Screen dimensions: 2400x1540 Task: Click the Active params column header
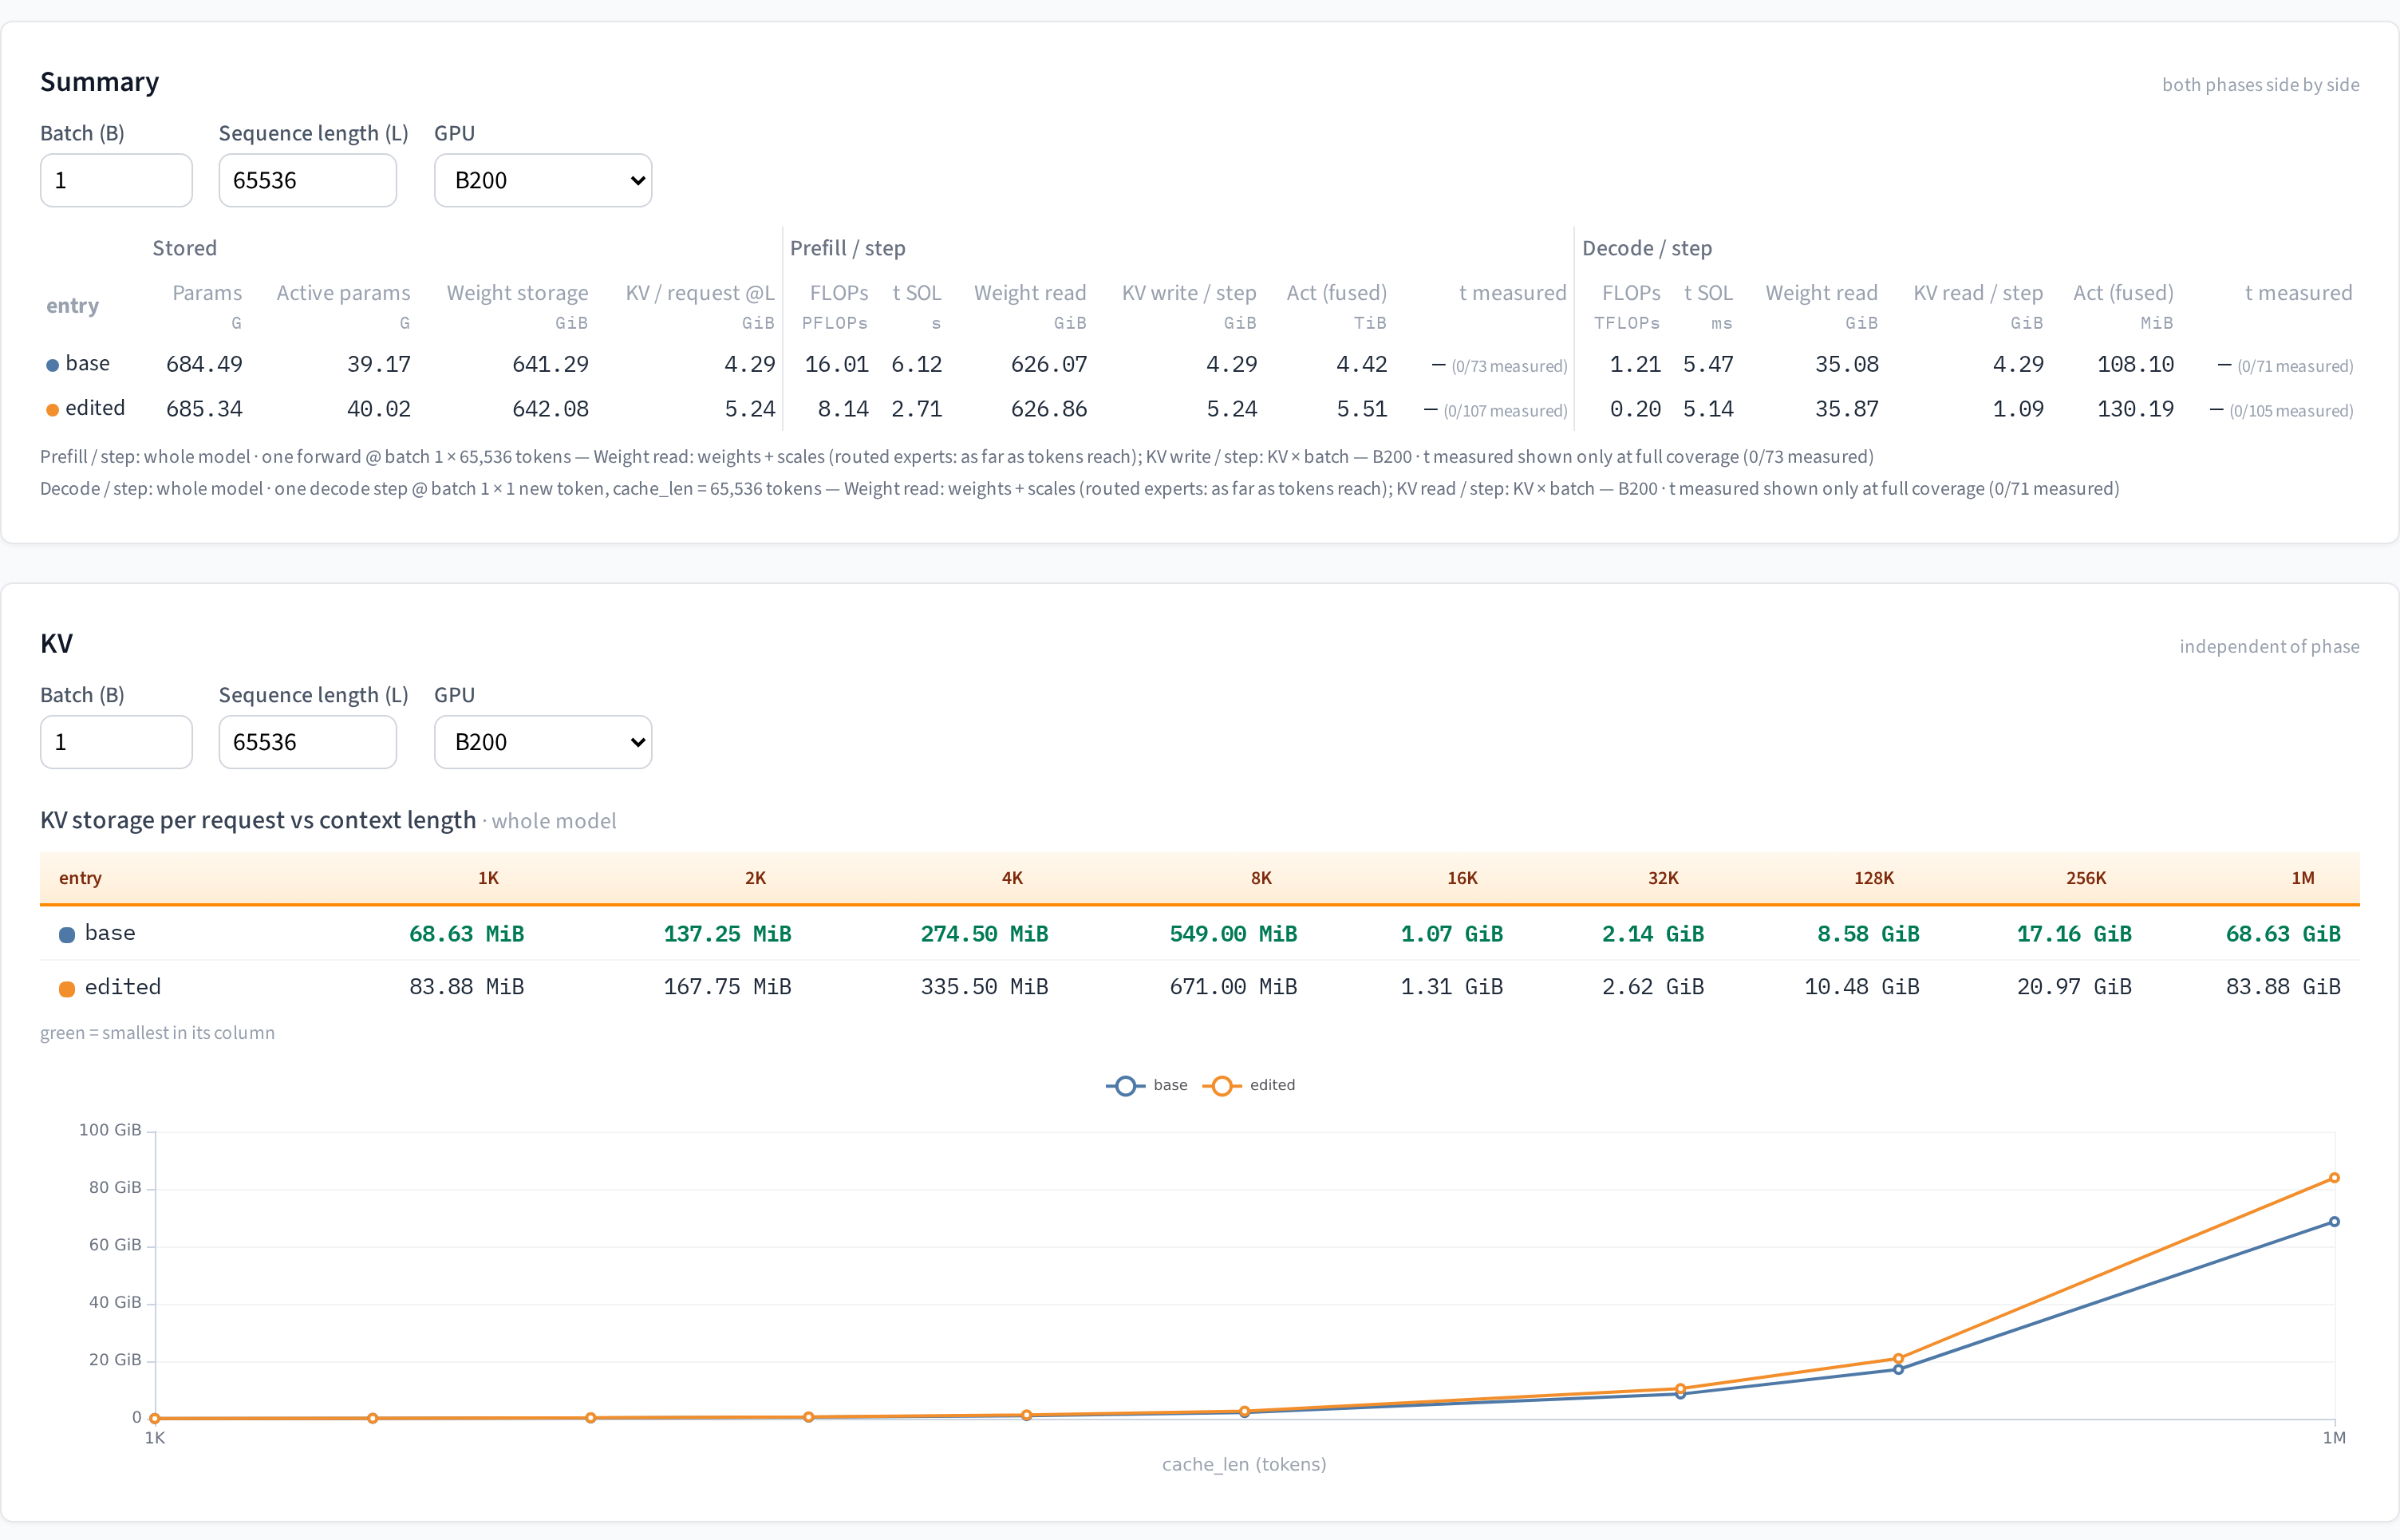click(x=343, y=293)
